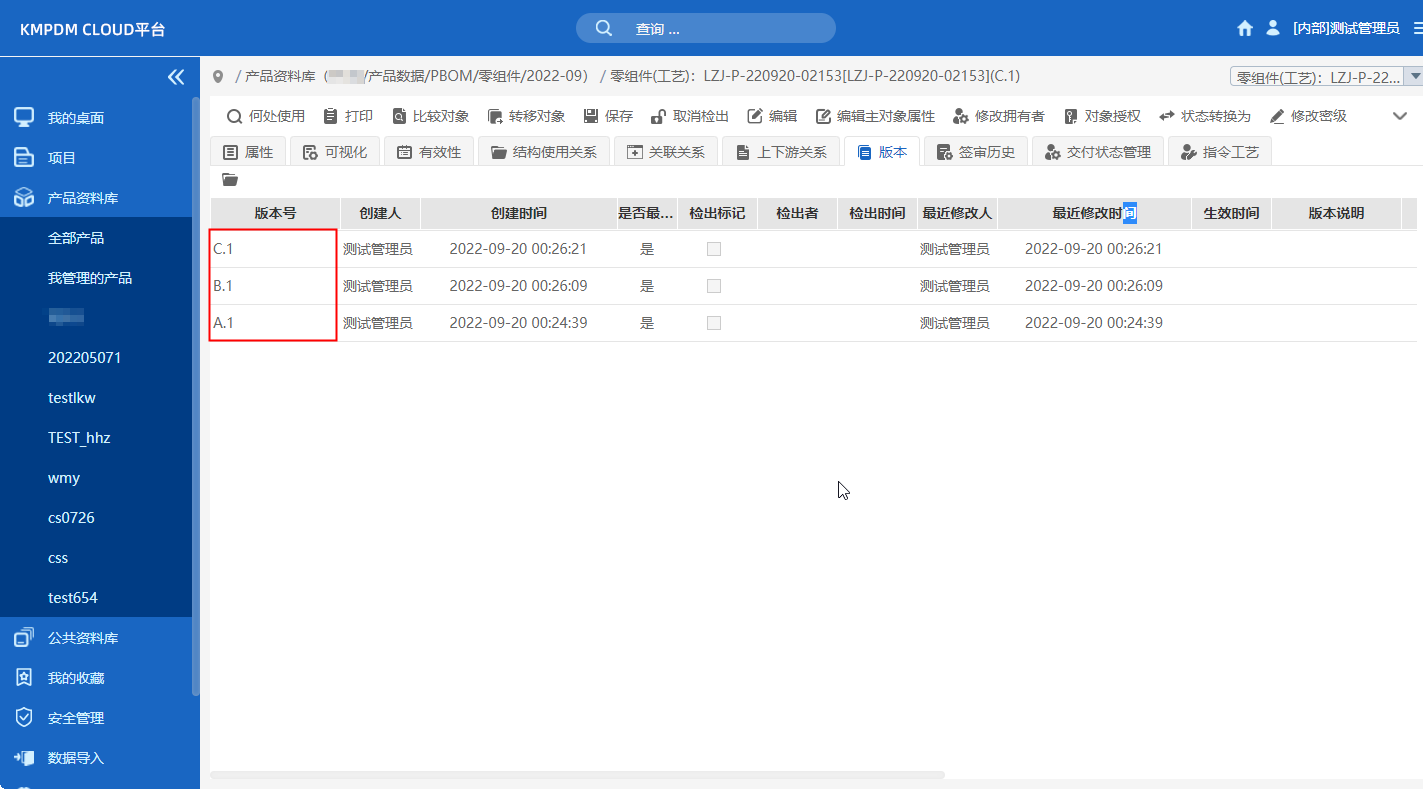Open the 打印 print tool
The height and width of the screenshot is (789, 1423).
(349, 116)
